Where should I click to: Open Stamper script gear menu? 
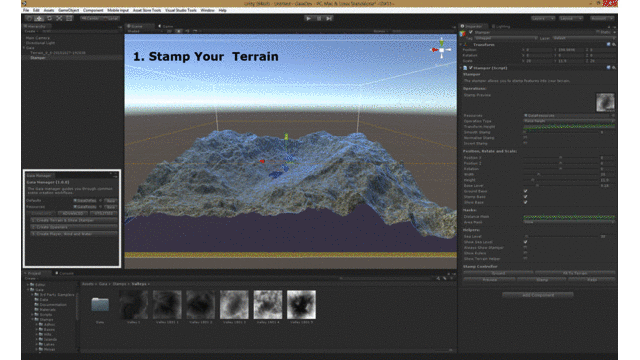point(613,68)
